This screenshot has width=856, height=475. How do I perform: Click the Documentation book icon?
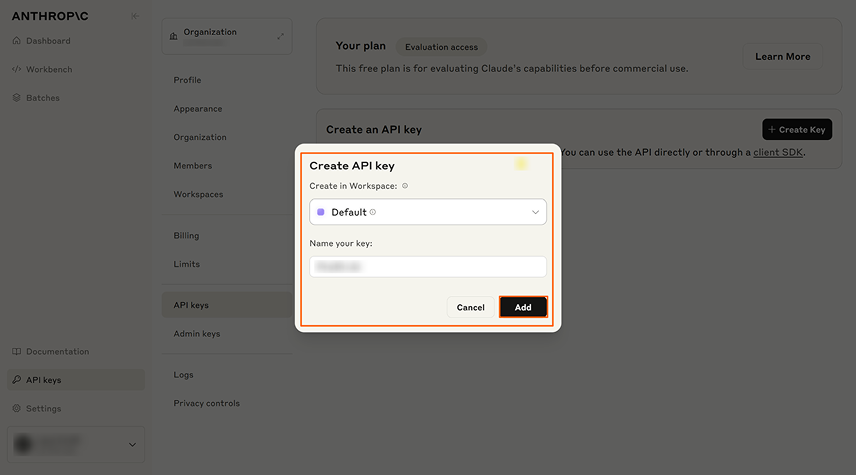point(16,352)
